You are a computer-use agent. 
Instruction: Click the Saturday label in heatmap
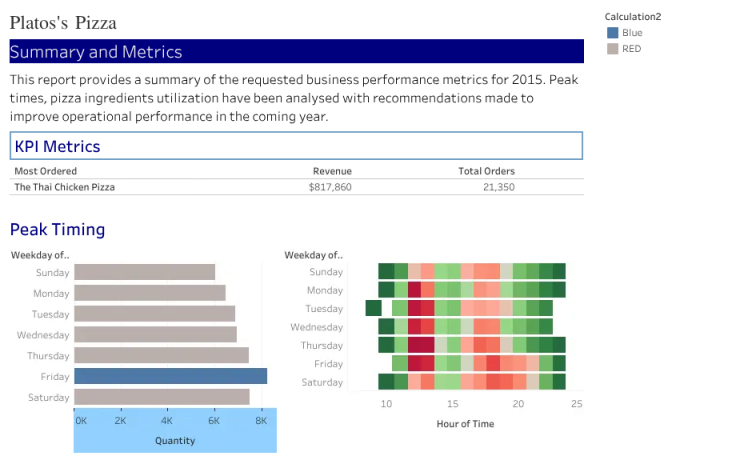[322, 382]
